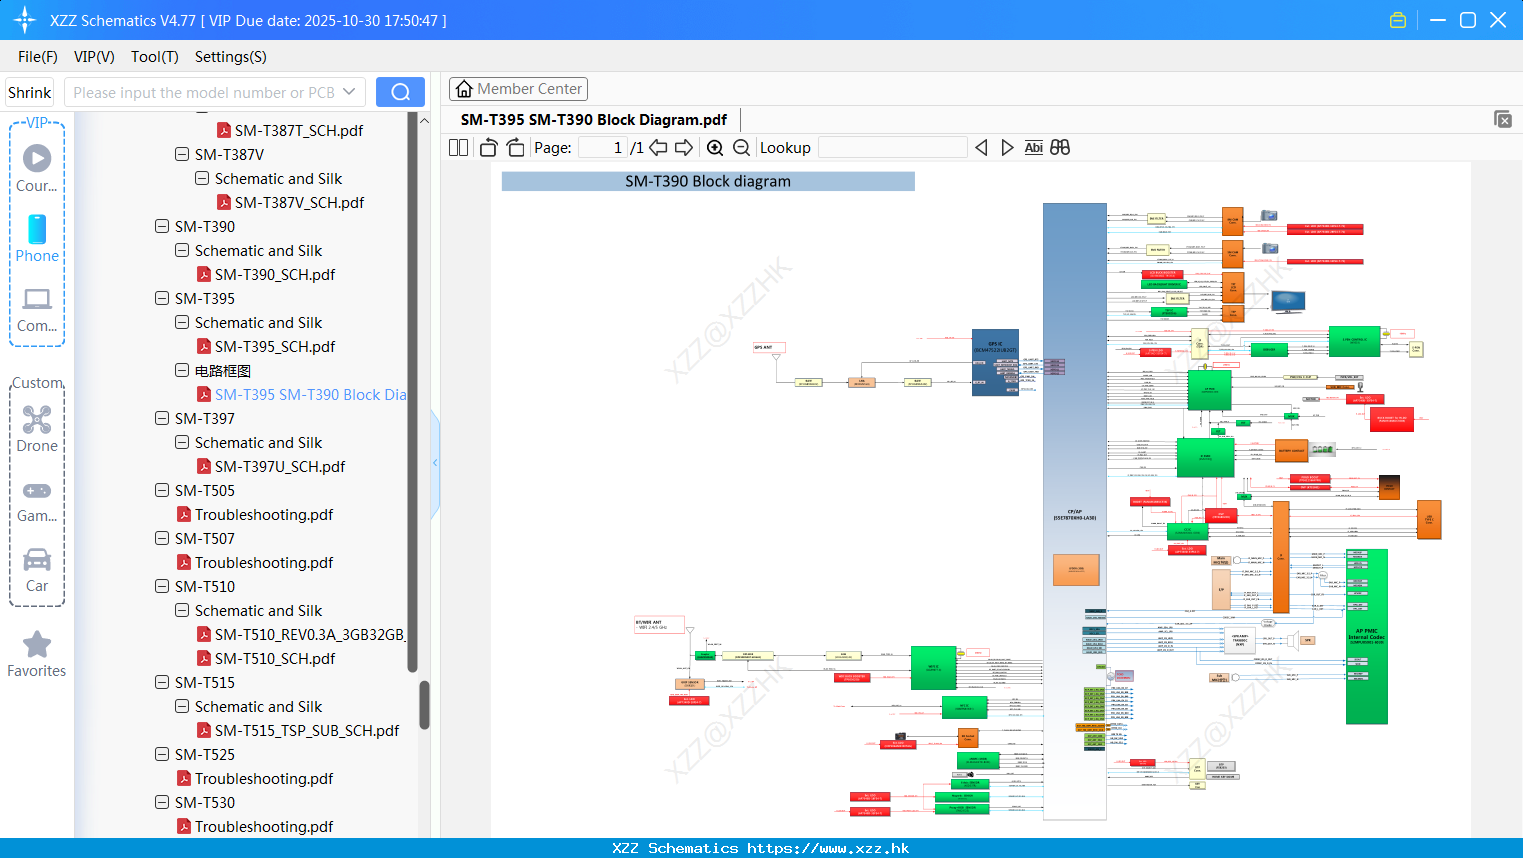Go to next page arrow
Viewport: 1523px width, 858px height.
coord(684,147)
